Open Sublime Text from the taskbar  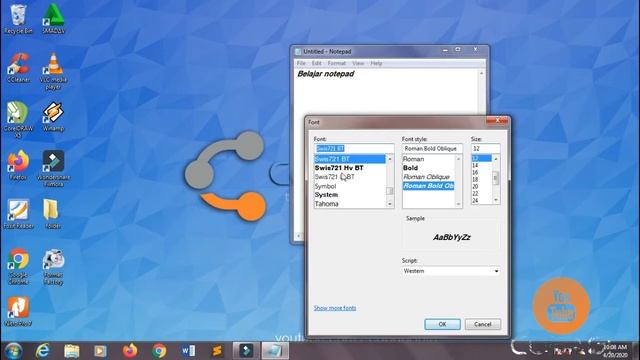tap(217, 351)
